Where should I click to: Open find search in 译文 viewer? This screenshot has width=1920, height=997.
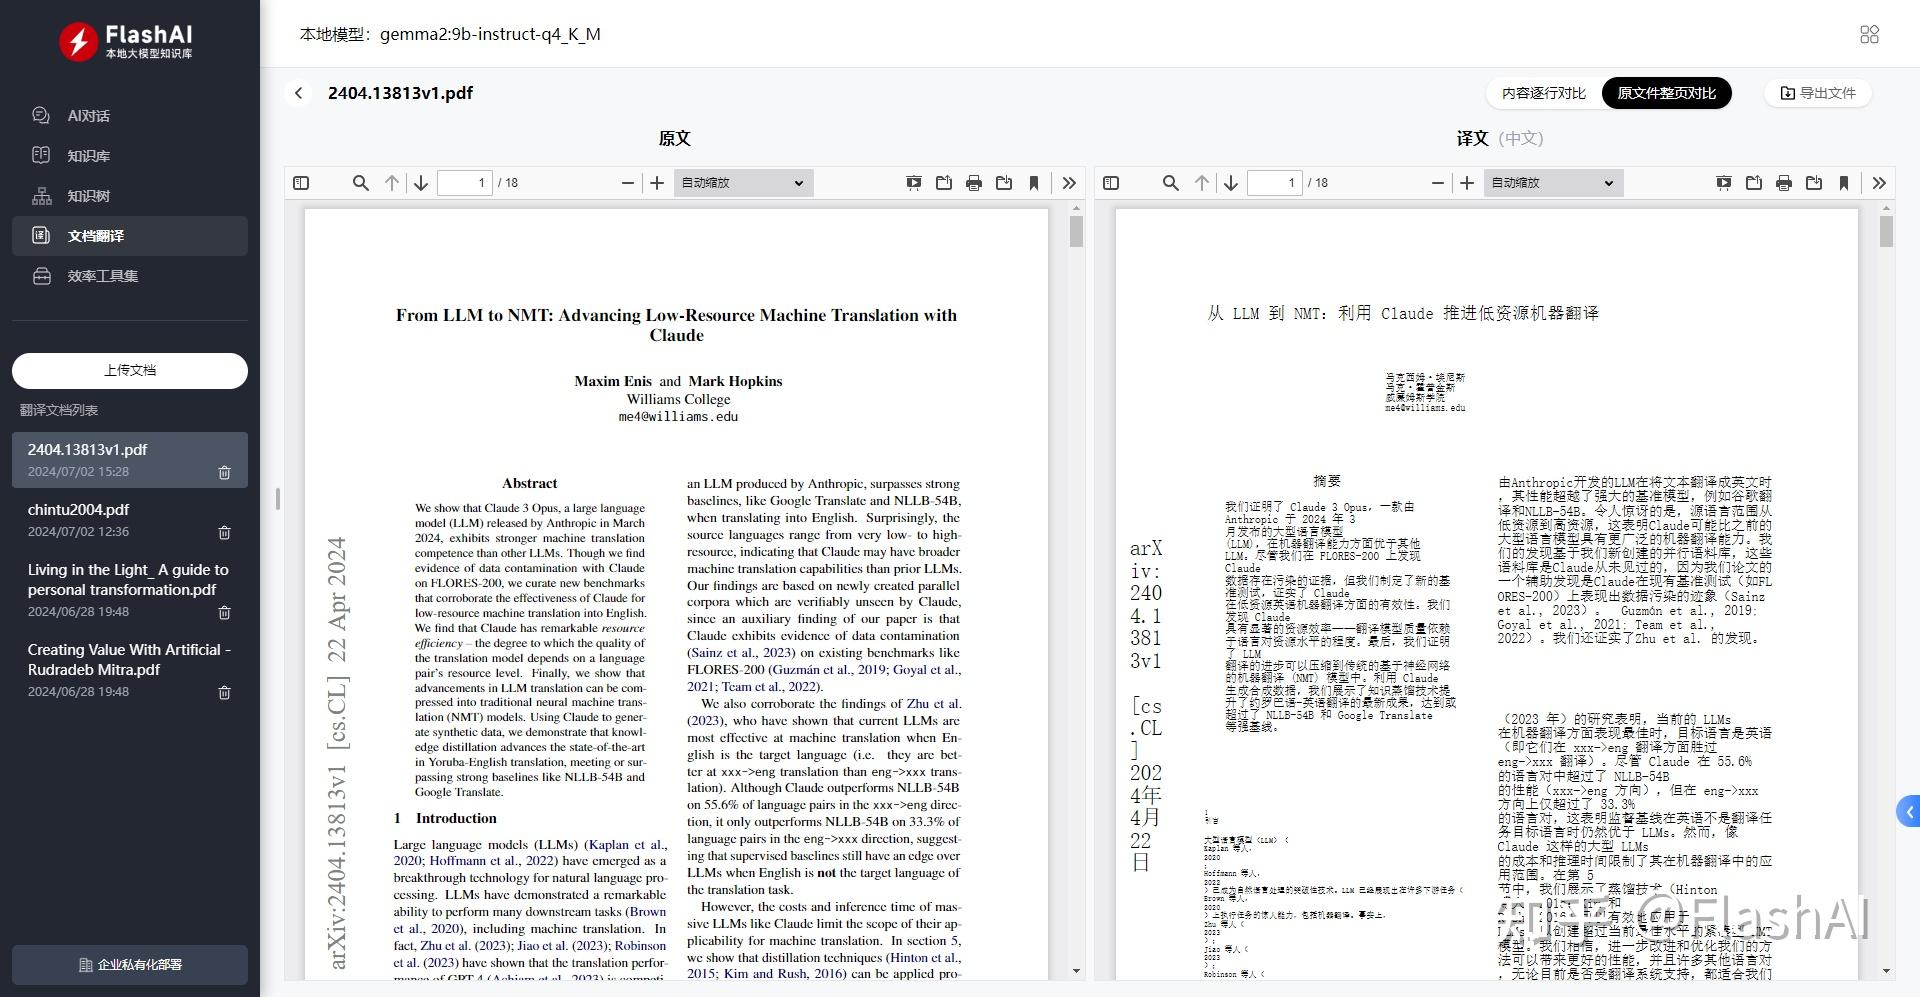coord(1171,183)
